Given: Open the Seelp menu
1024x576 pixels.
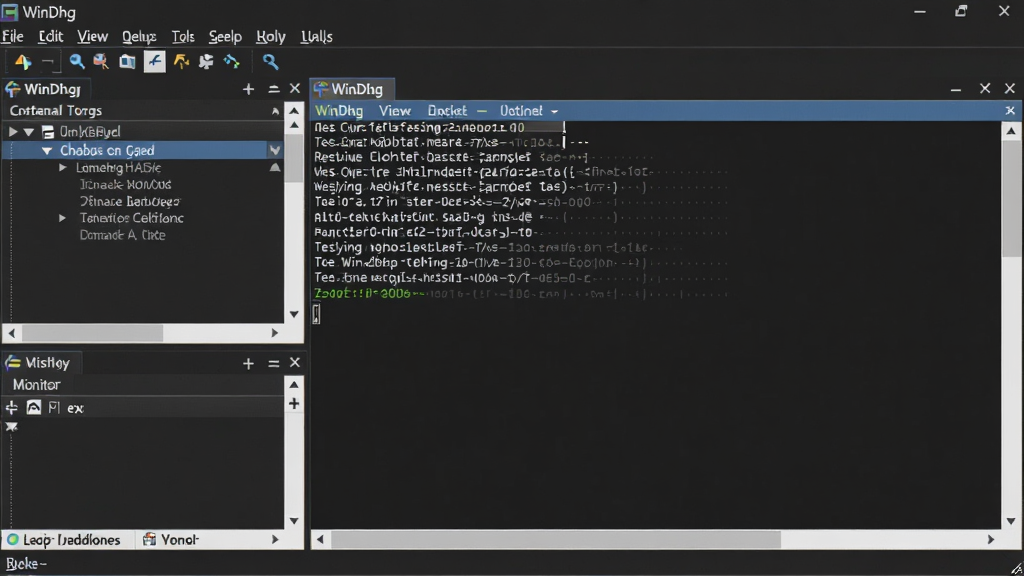Looking at the screenshot, I should pos(225,37).
